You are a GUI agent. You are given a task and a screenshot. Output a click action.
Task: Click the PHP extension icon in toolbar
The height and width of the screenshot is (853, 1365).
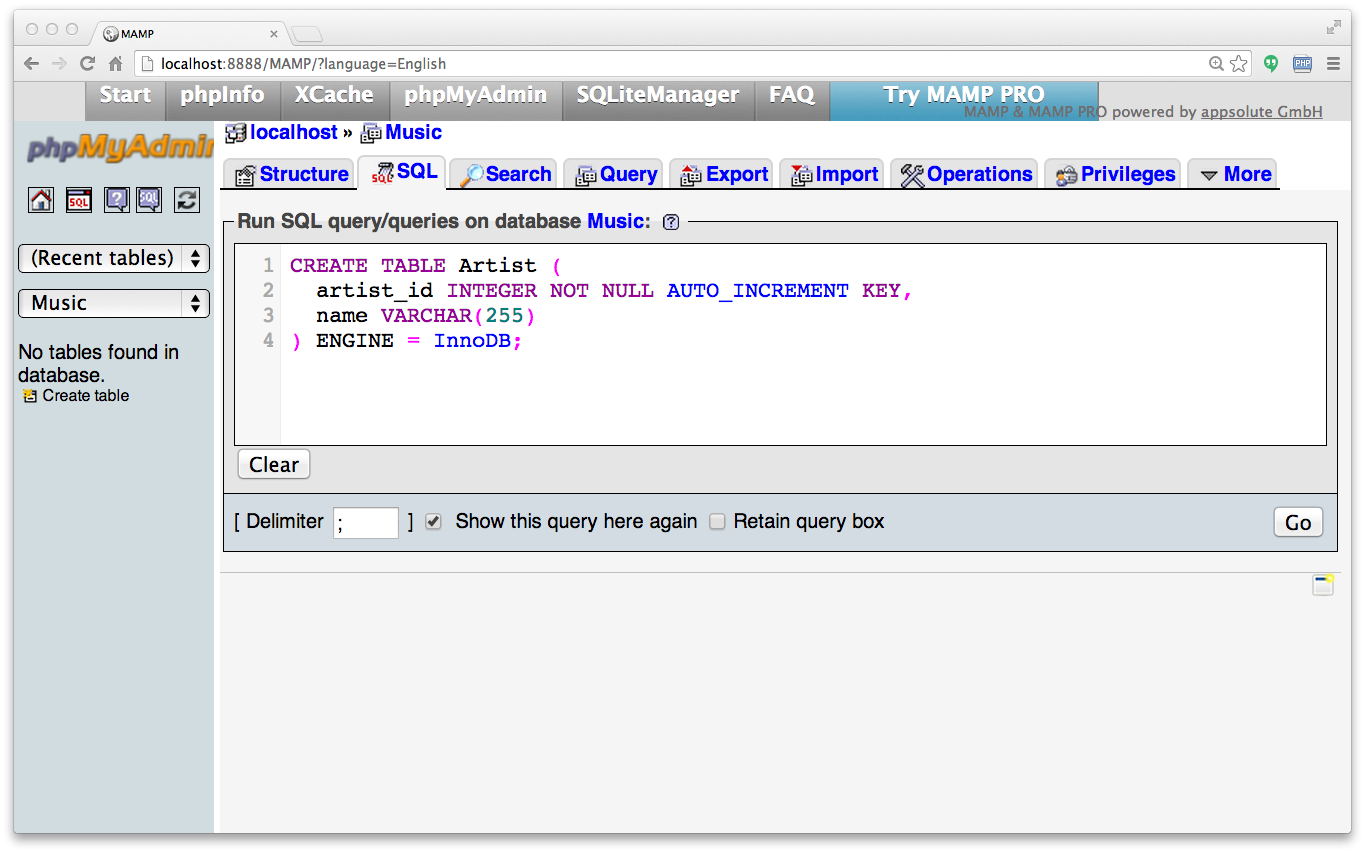(x=1302, y=63)
